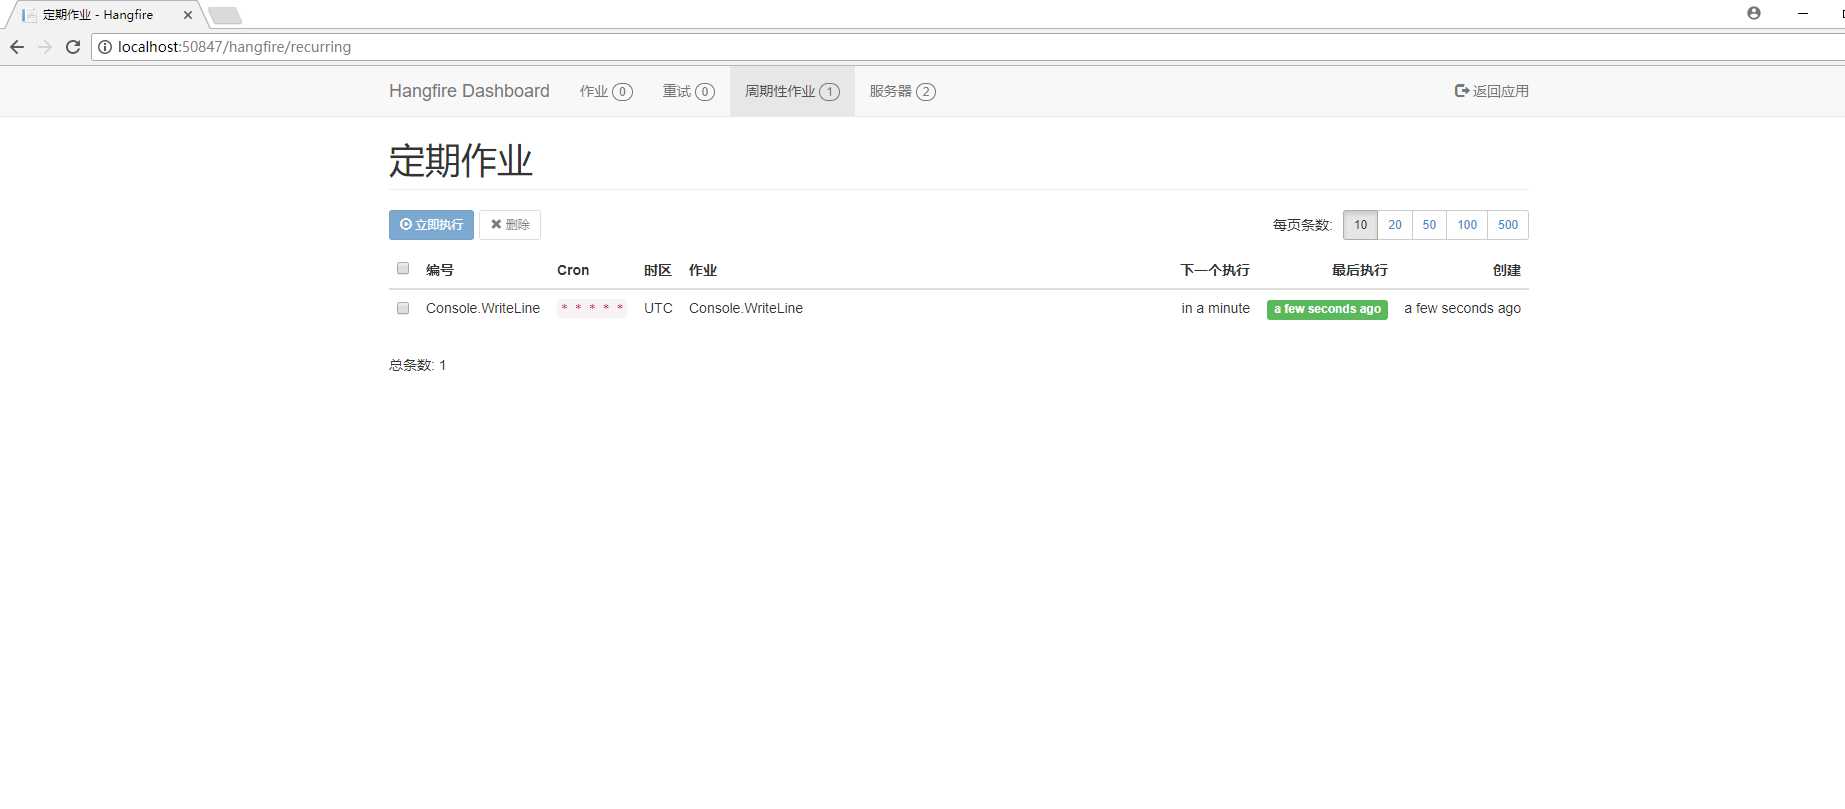Click the browser forward arrow

pyautogui.click(x=45, y=47)
